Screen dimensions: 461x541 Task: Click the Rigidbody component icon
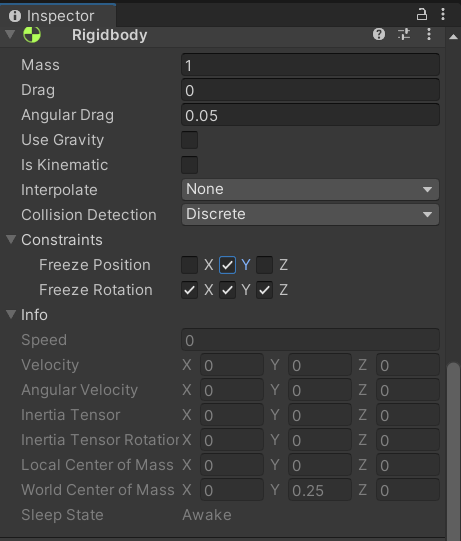coord(32,35)
